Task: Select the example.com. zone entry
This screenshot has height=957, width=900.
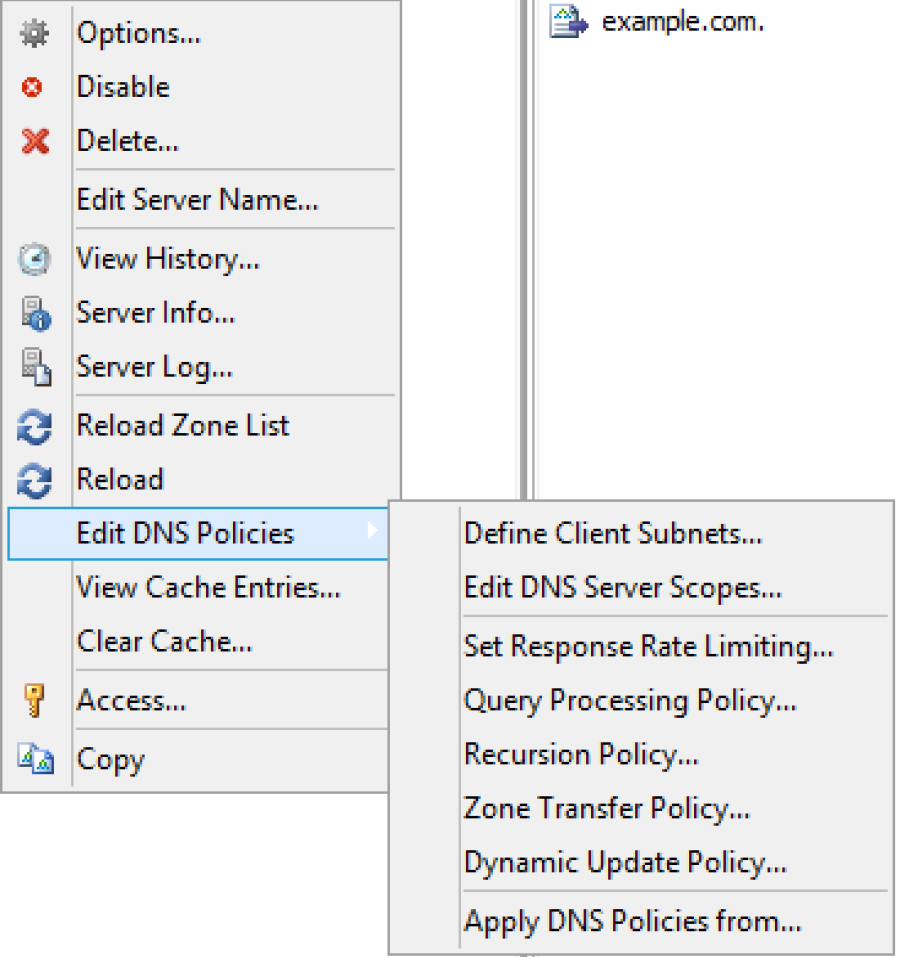Action: pyautogui.click(x=682, y=22)
